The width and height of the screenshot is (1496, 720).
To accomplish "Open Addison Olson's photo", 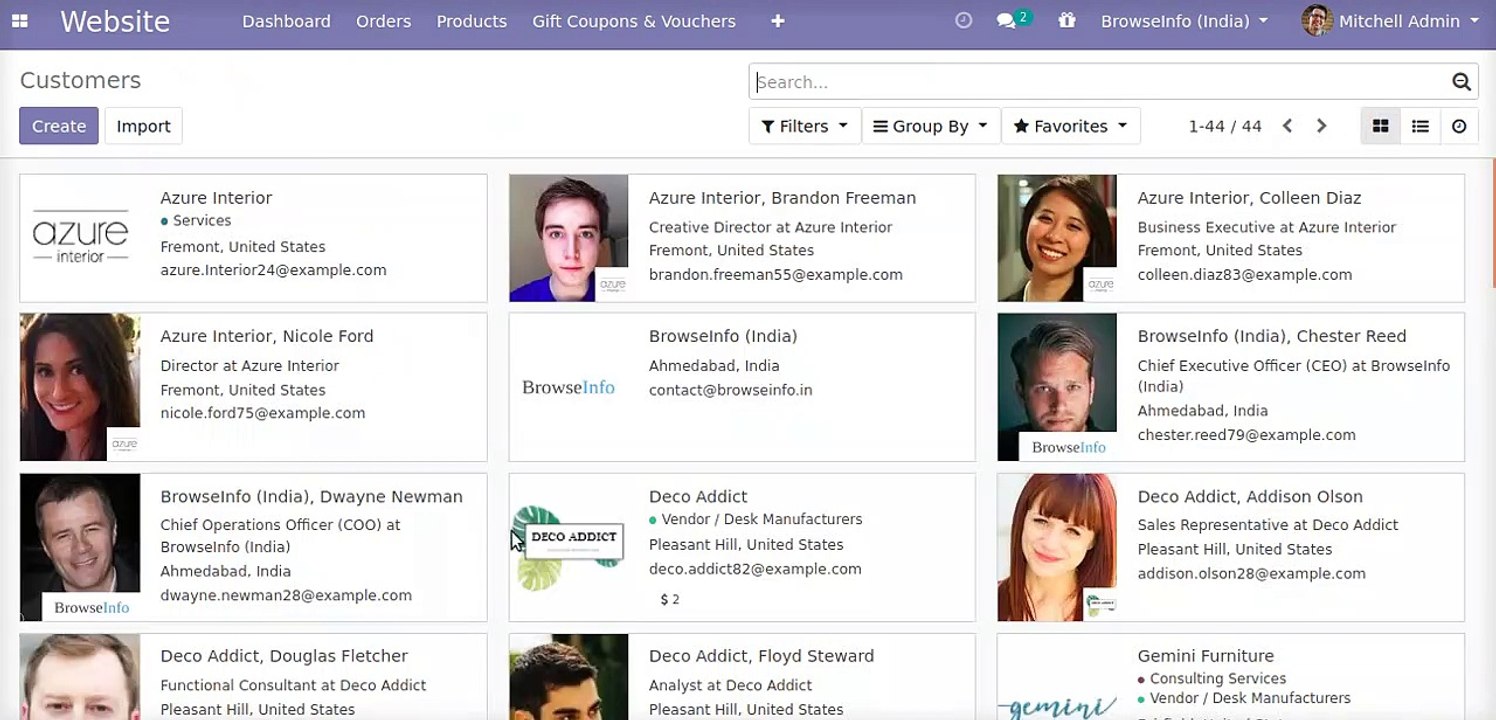I will tap(1057, 547).
